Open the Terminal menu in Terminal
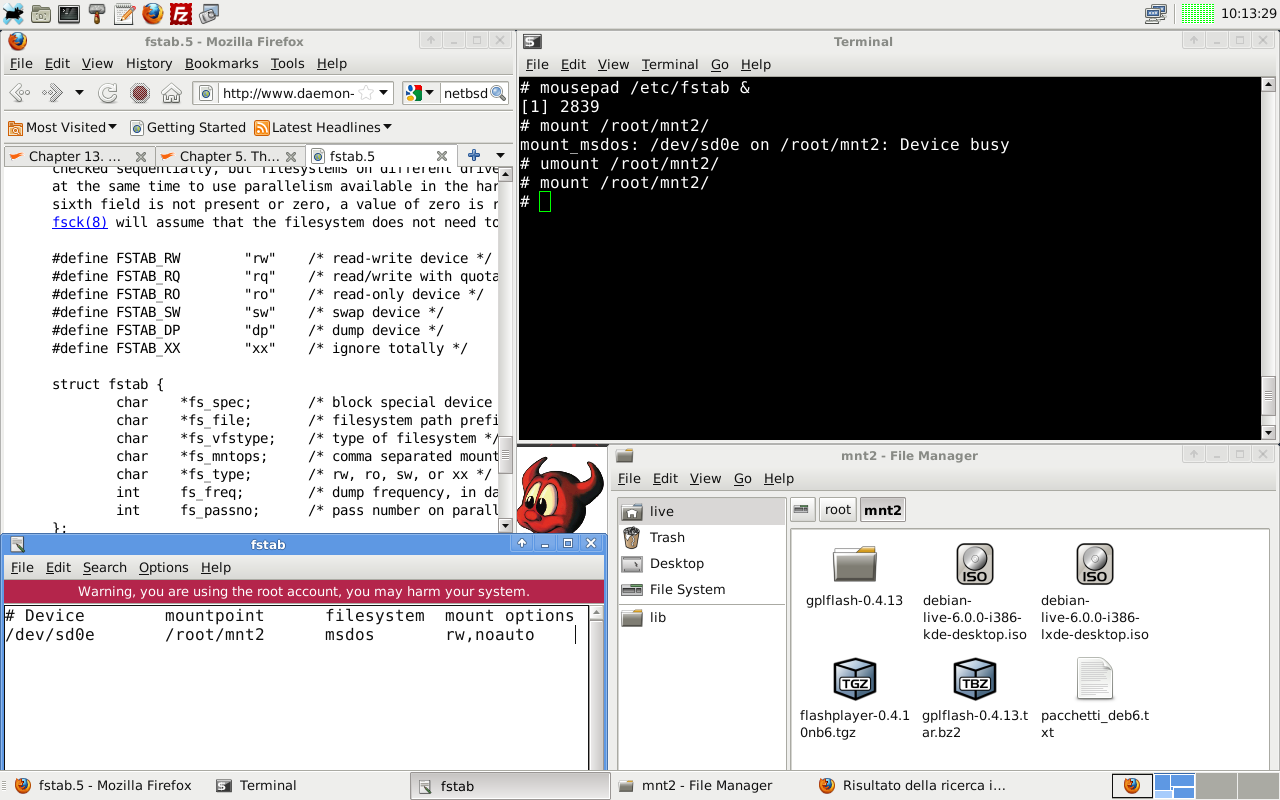Viewport: 1280px width, 800px height. (x=670, y=64)
